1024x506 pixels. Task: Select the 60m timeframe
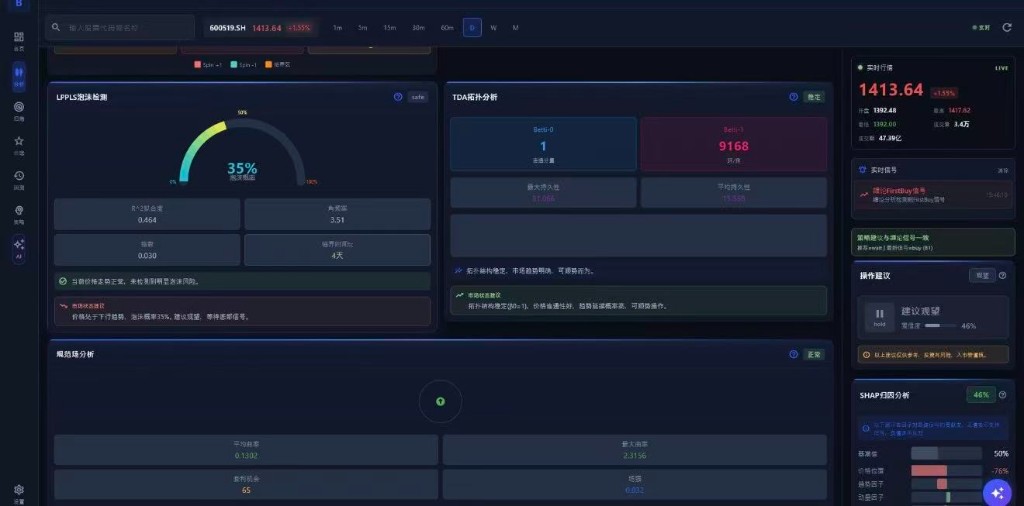[447, 27]
